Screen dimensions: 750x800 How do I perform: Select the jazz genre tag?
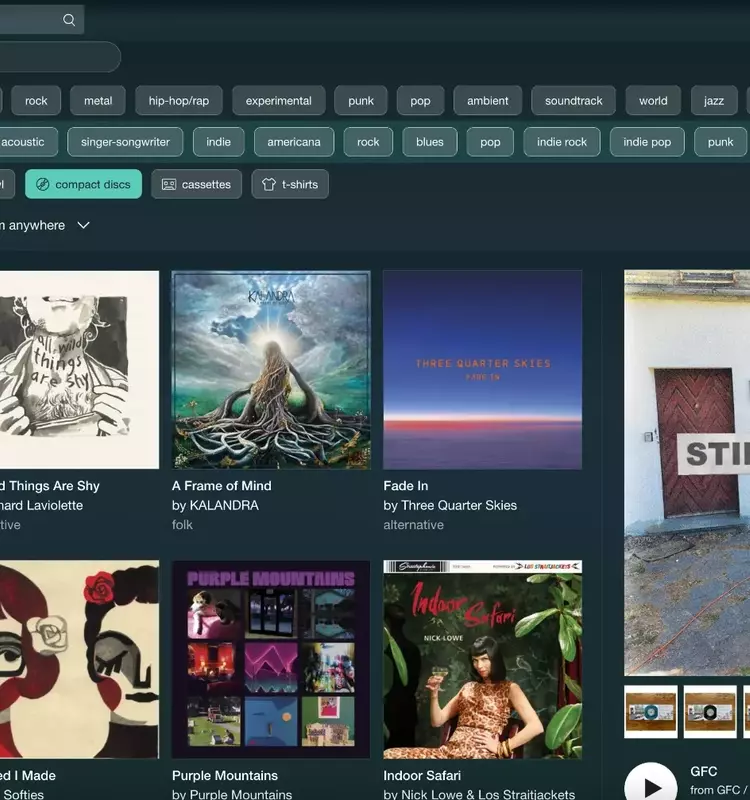(x=714, y=101)
